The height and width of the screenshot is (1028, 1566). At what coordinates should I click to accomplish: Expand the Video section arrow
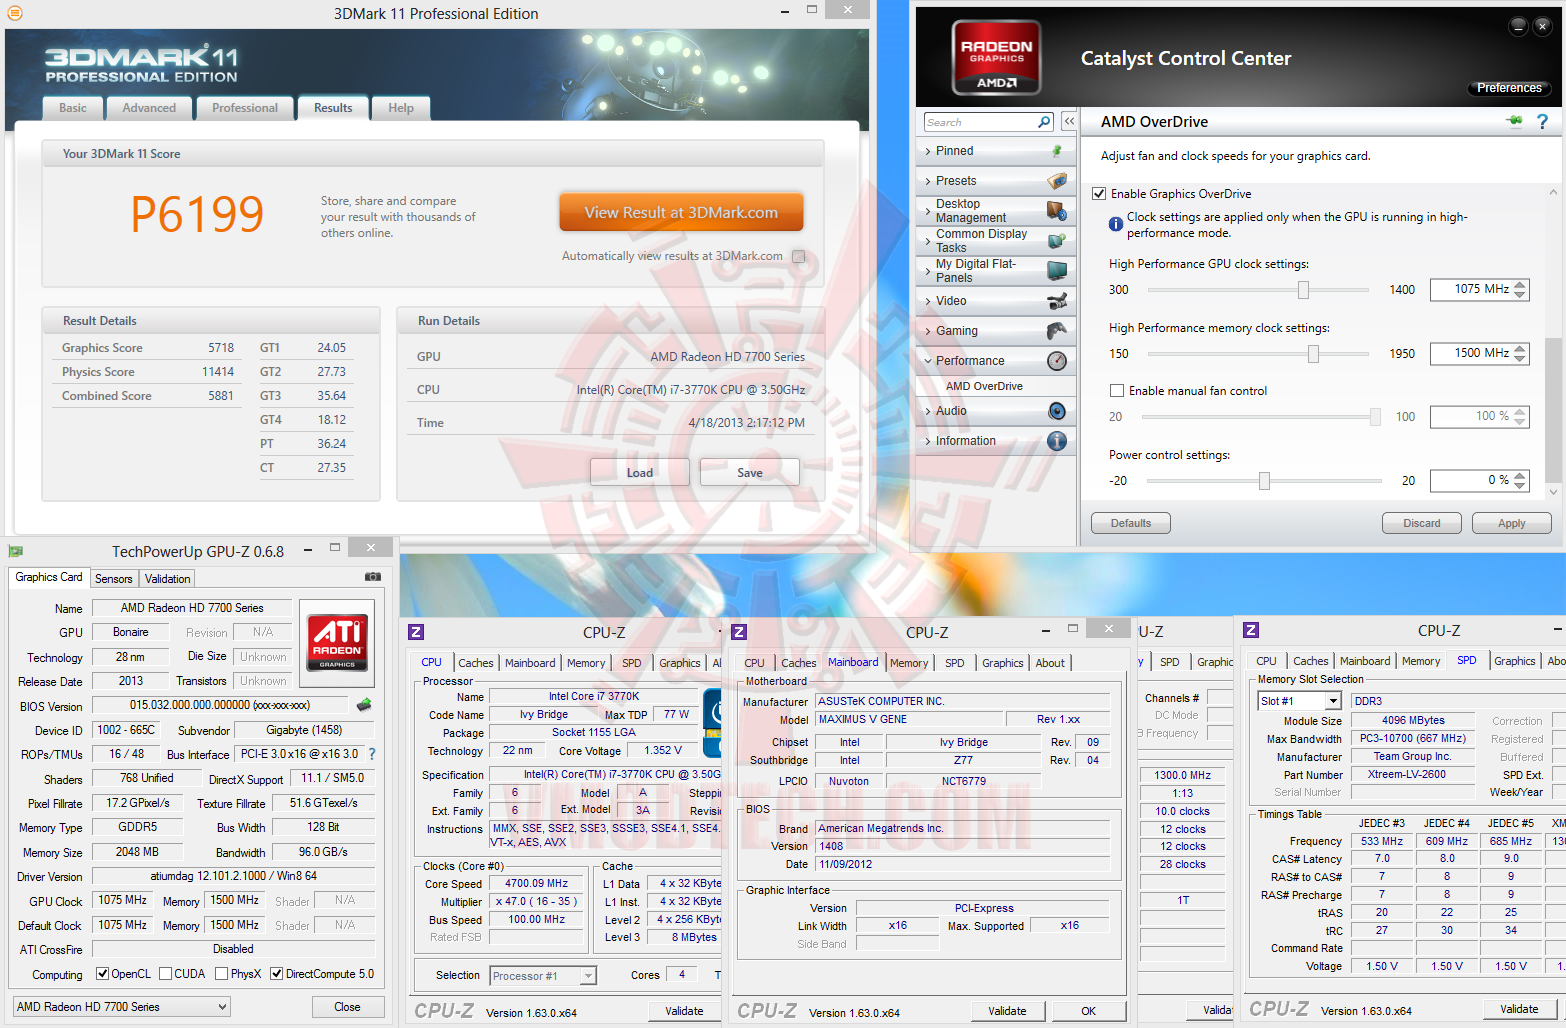coord(928,301)
